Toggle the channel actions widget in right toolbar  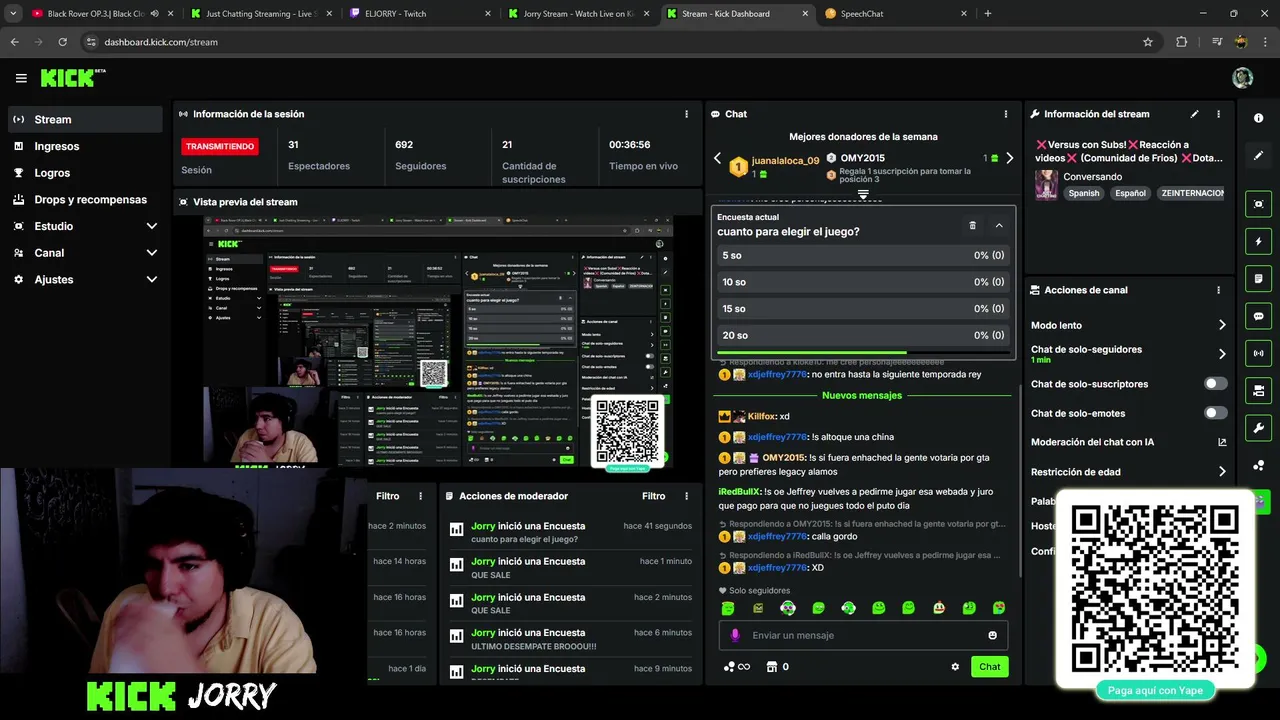tap(1258, 390)
